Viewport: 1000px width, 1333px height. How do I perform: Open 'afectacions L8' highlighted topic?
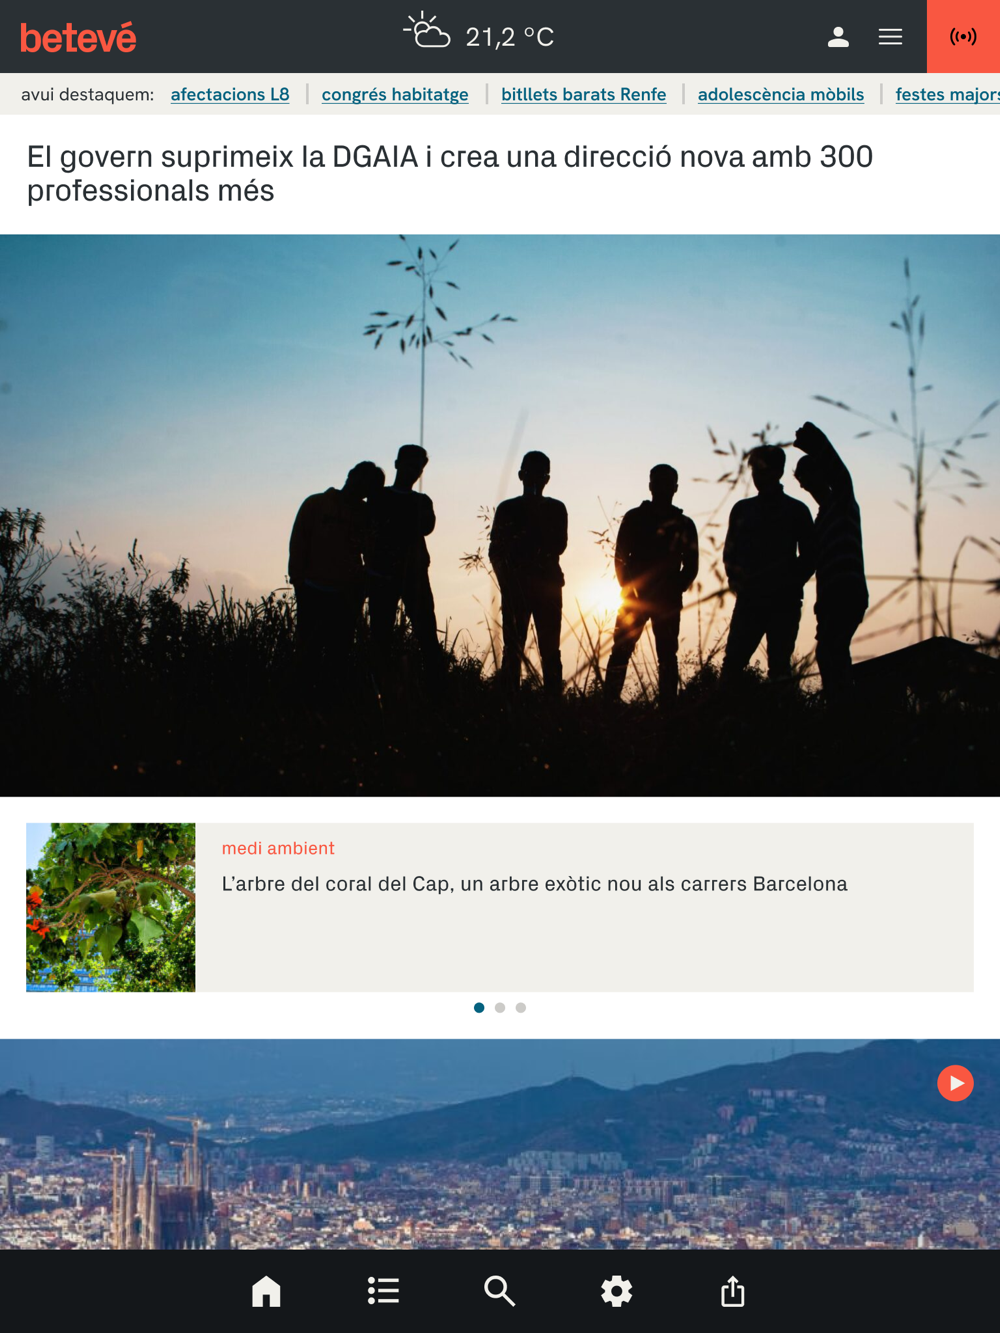tap(230, 94)
